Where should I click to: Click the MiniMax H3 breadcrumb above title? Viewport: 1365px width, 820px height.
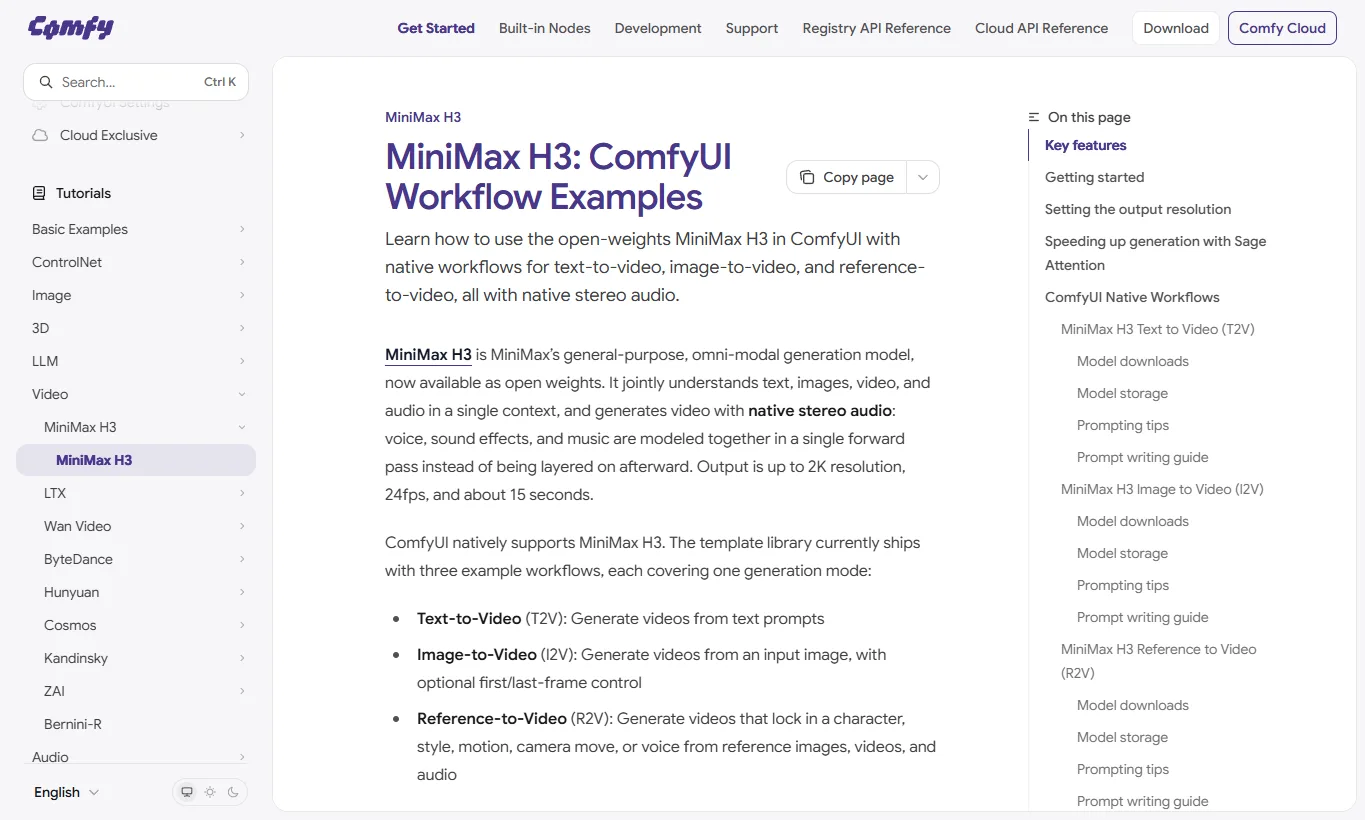coord(423,117)
